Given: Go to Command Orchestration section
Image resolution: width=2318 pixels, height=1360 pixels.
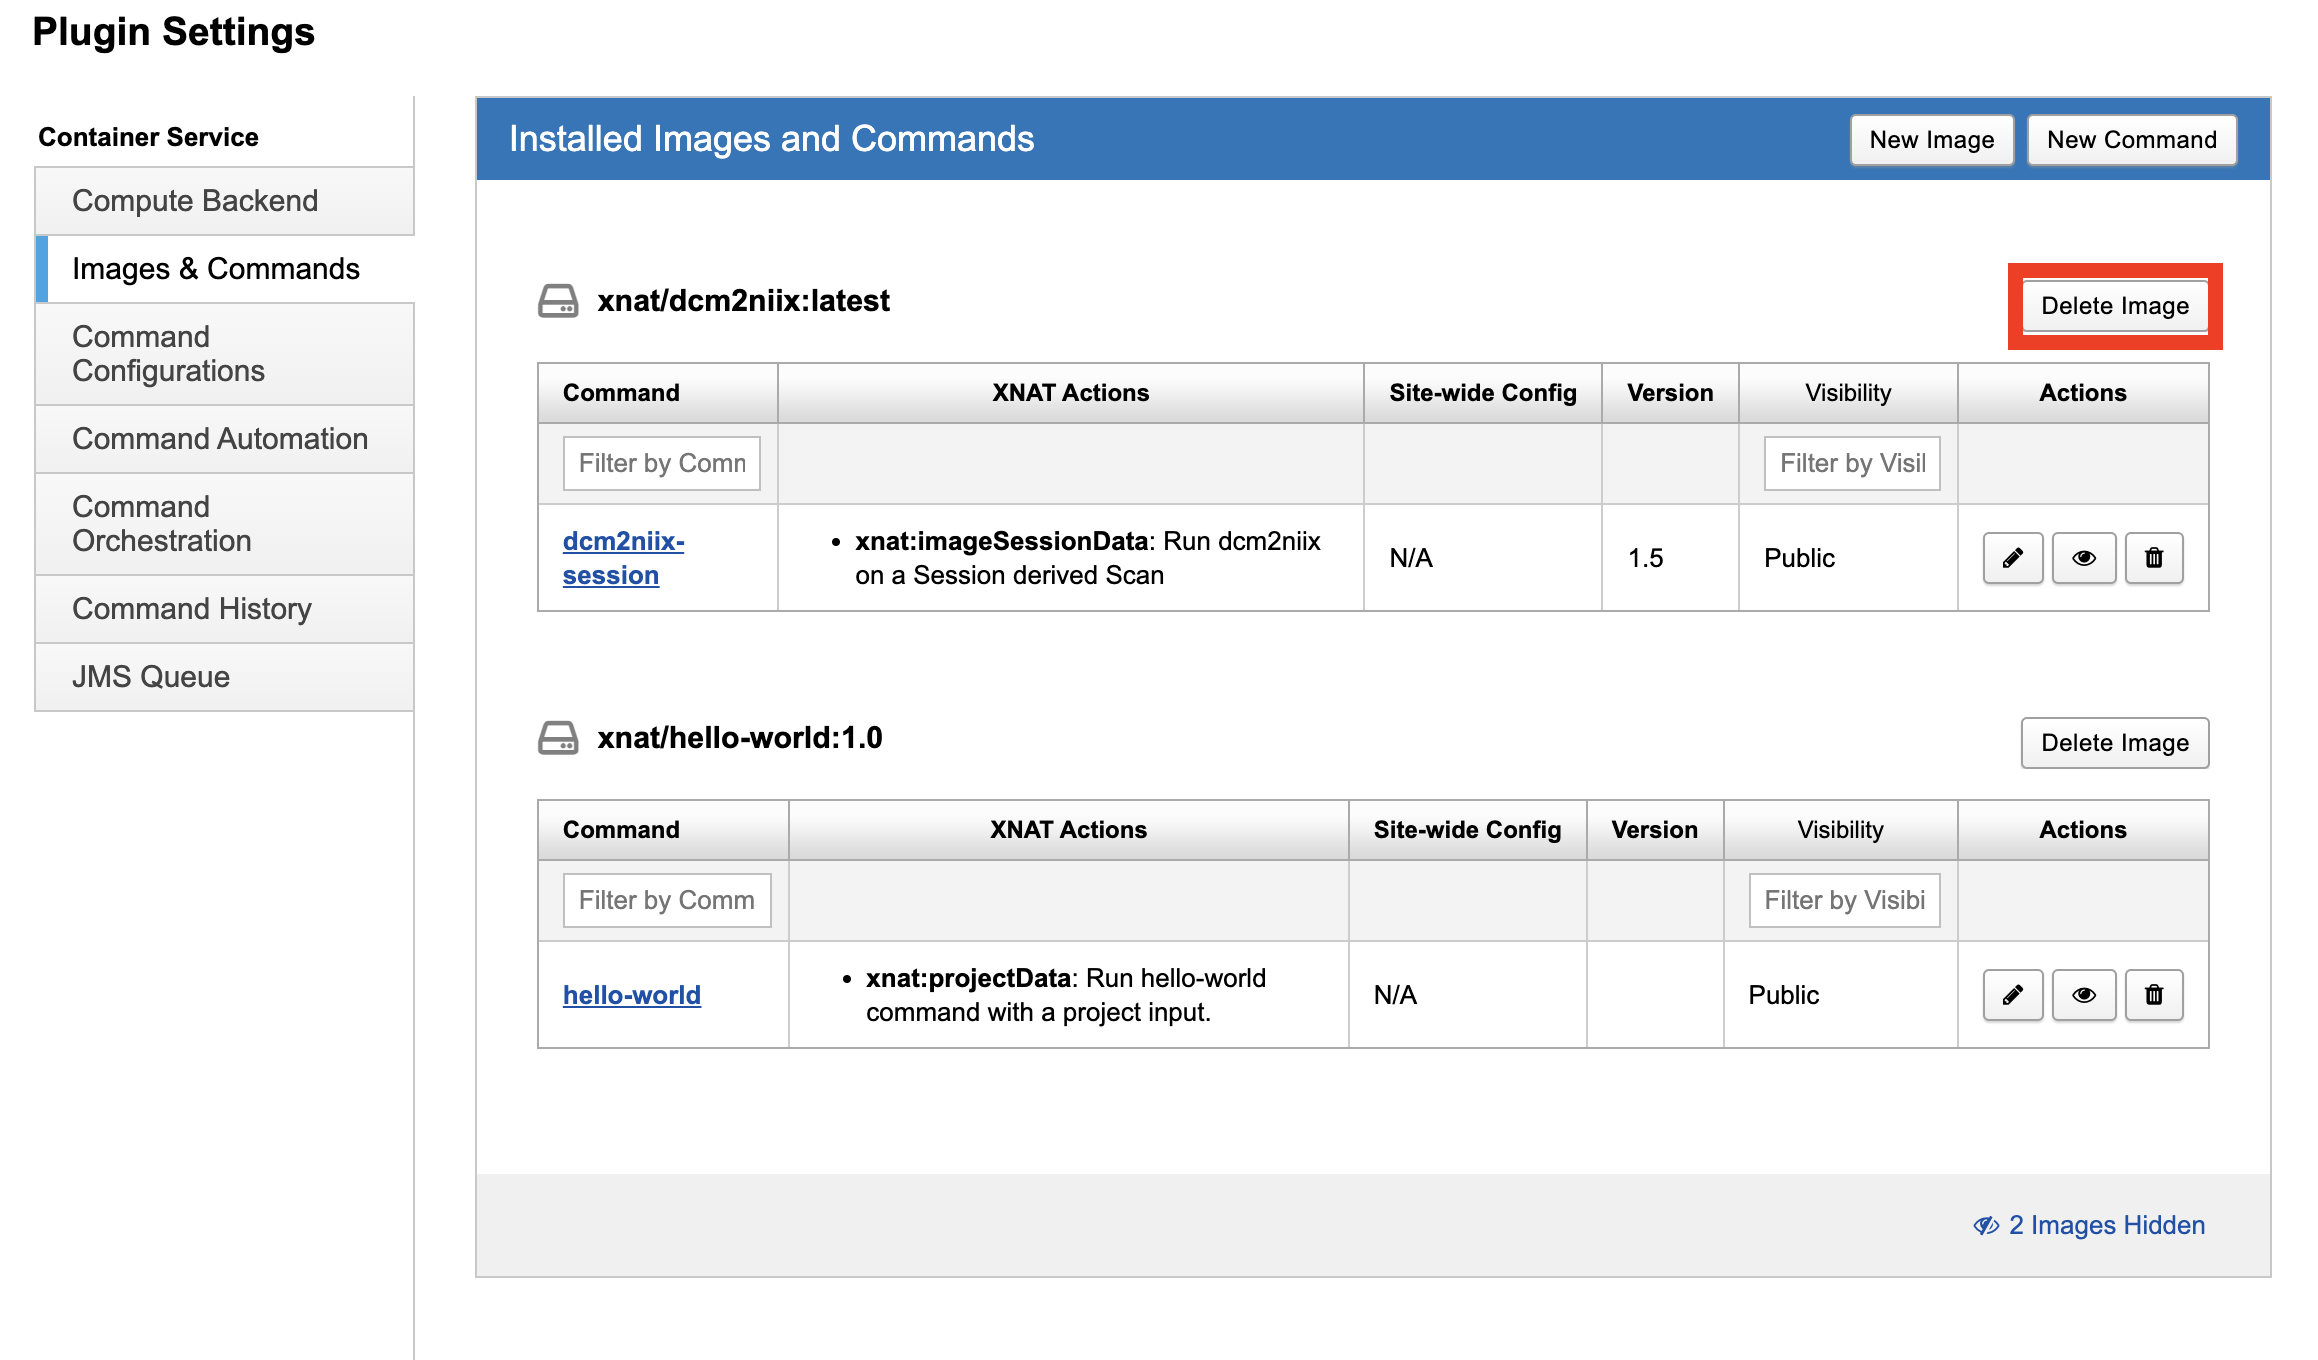Looking at the screenshot, I should [x=162, y=524].
